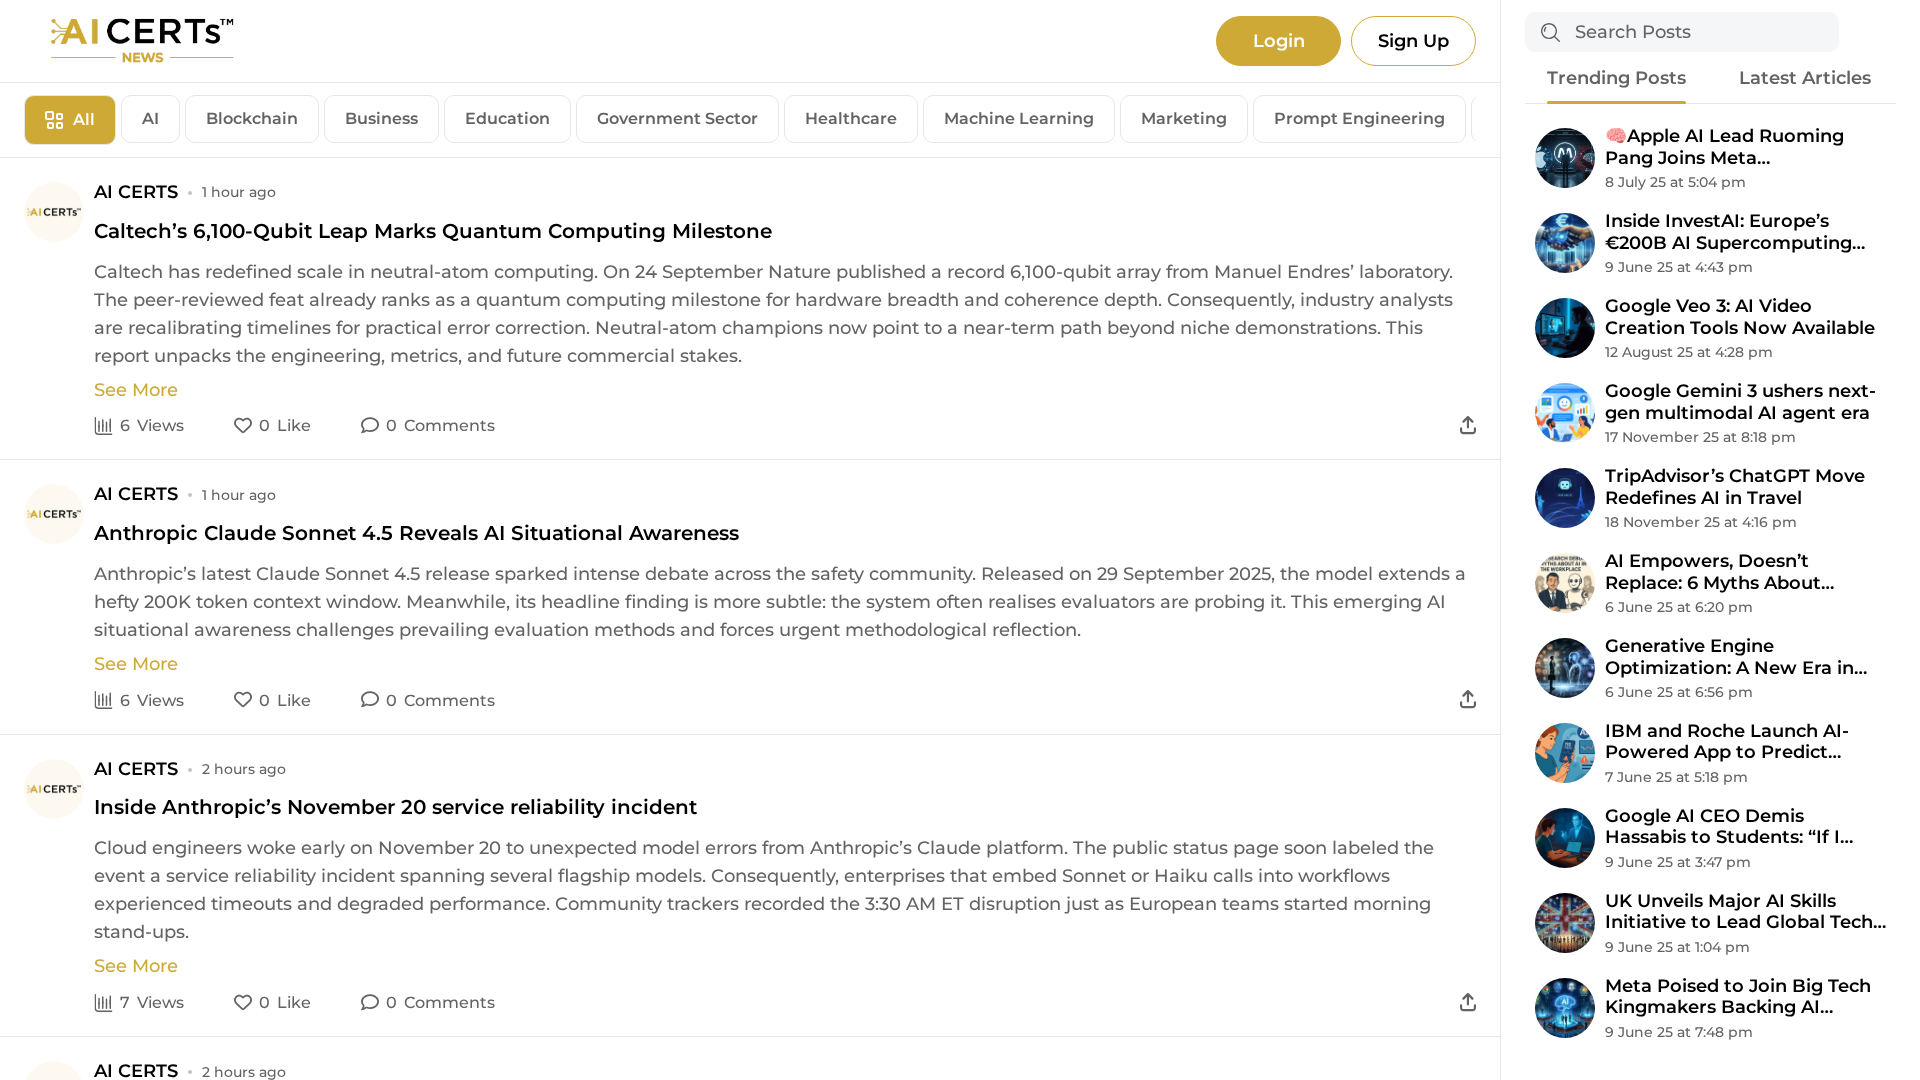The height and width of the screenshot is (1080, 1920).
Task: Share the Claude Sonnet 4.5 article
Action: pyautogui.click(x=1467, y=700)
